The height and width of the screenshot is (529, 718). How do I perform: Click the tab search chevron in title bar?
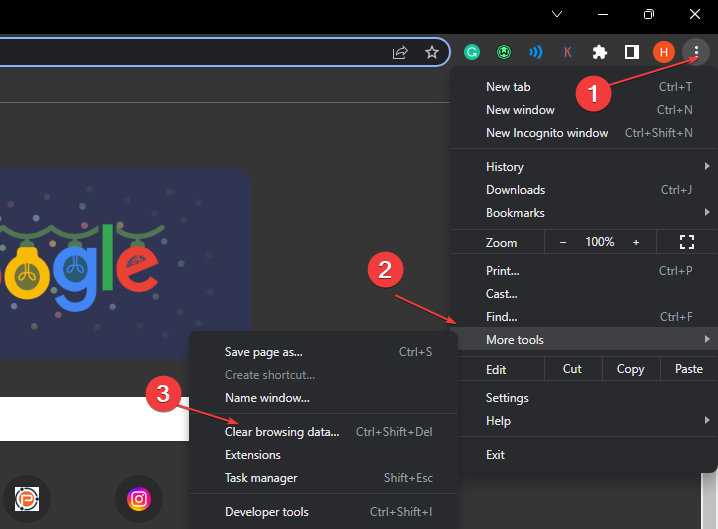(x=557, y=14)
